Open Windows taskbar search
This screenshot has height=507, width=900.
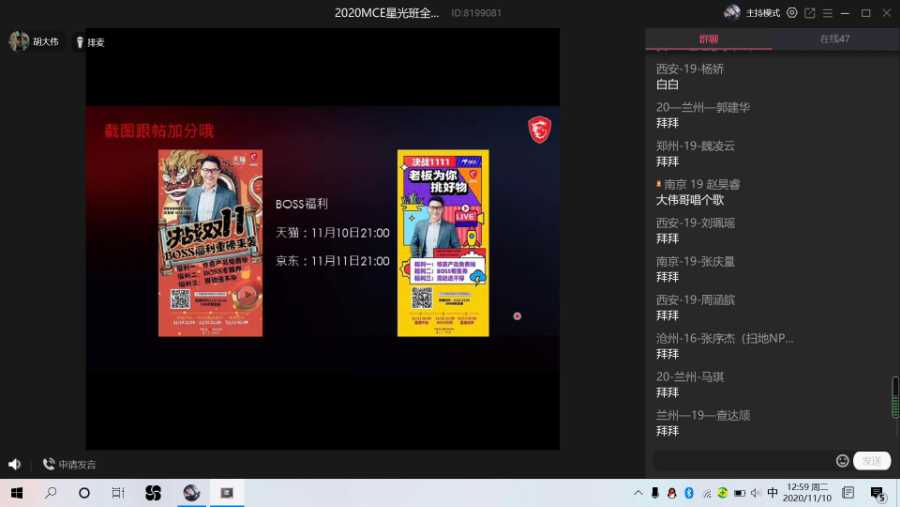pos(51,493)
